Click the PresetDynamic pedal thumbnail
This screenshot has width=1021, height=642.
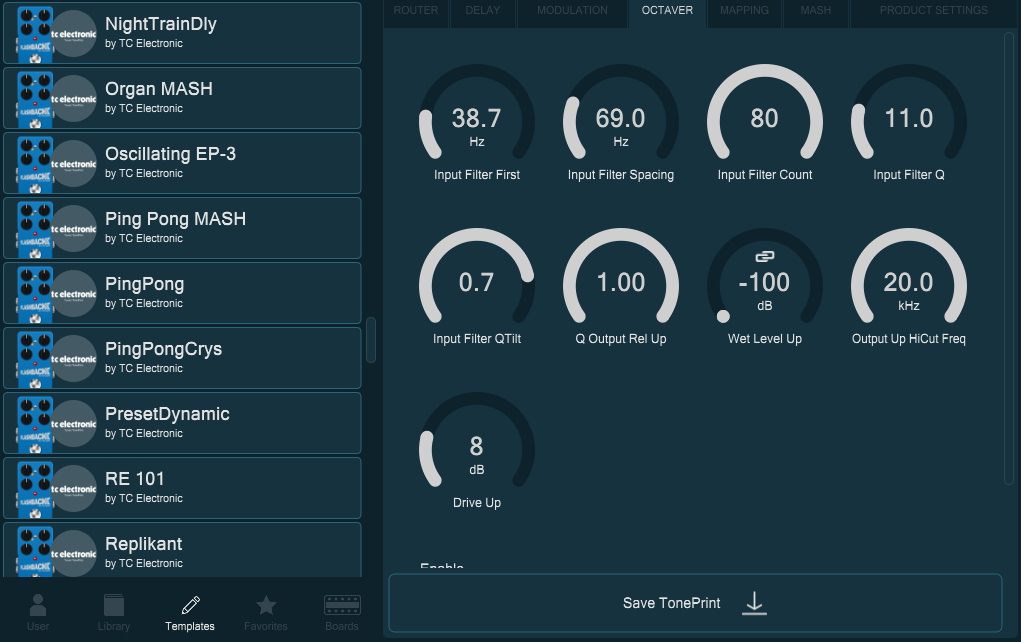(x=35, y=424)
